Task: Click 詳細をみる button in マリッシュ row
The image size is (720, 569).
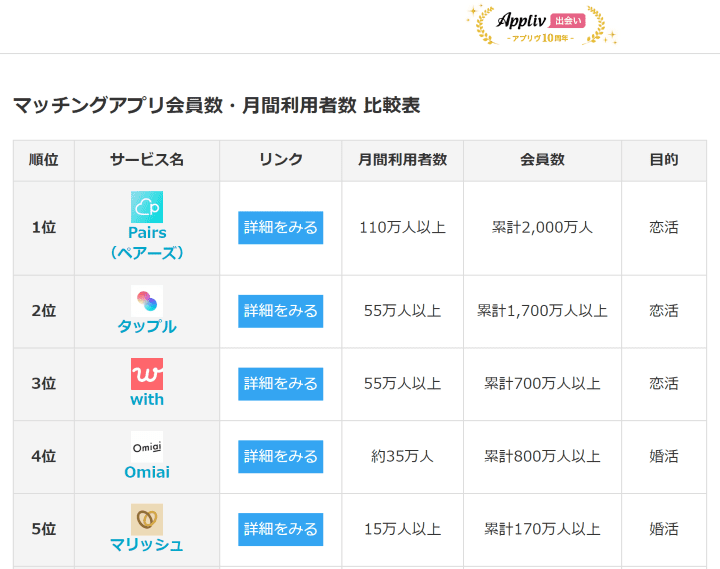Action: coord(281,529)
